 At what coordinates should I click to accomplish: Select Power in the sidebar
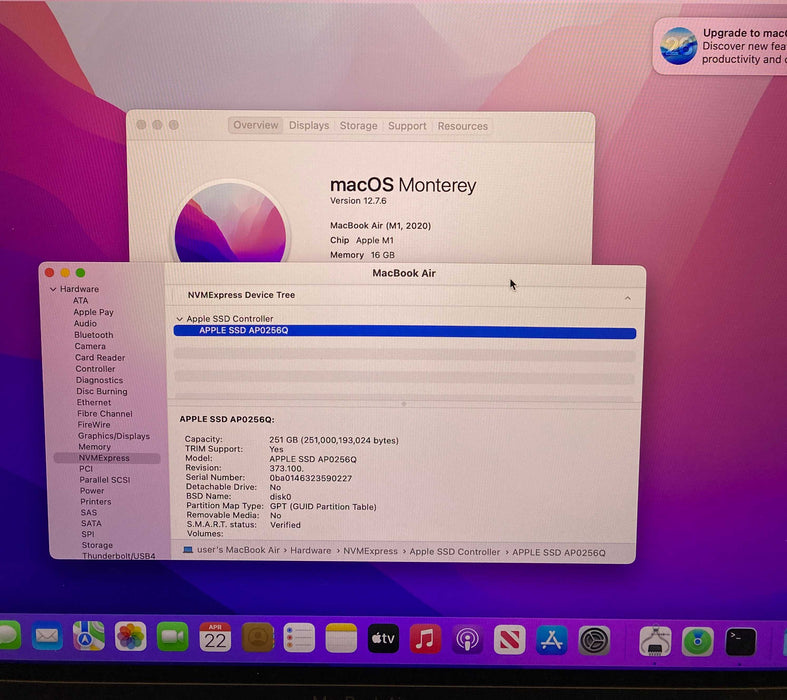point(92,491)
